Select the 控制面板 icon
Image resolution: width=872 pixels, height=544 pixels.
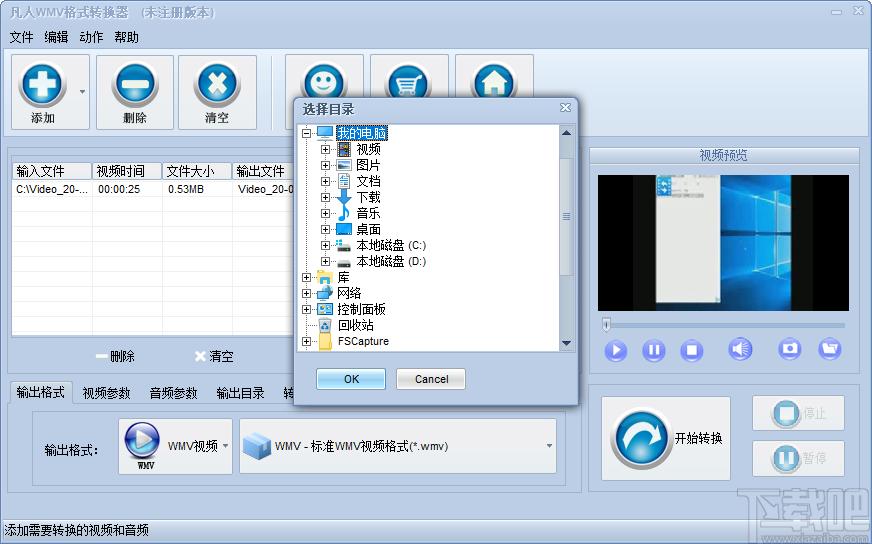325,309
